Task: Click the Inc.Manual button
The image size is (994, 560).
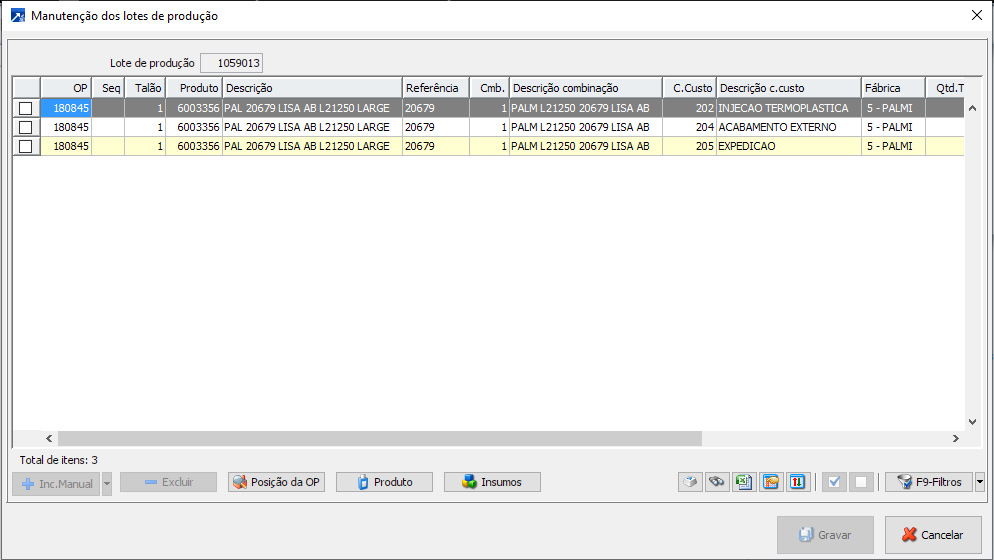Action: pyautogui.click(x=56, y=484)
